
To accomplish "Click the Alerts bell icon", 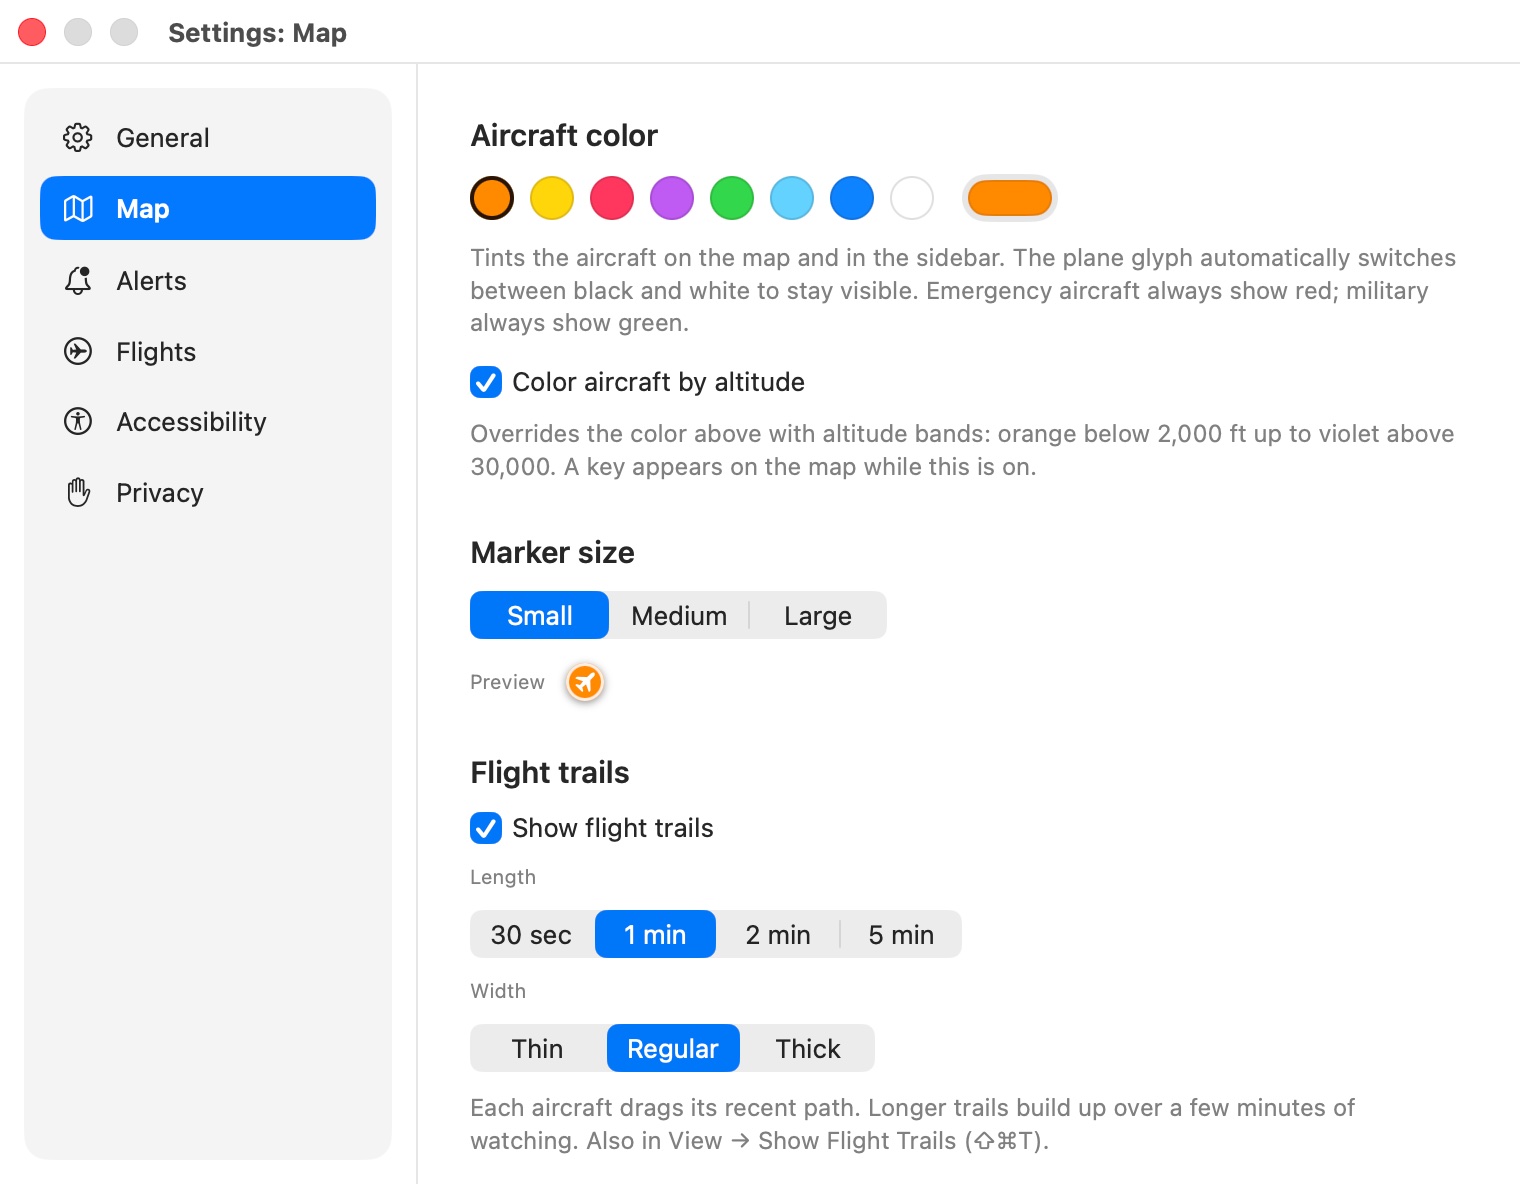I will pos(78,281).
